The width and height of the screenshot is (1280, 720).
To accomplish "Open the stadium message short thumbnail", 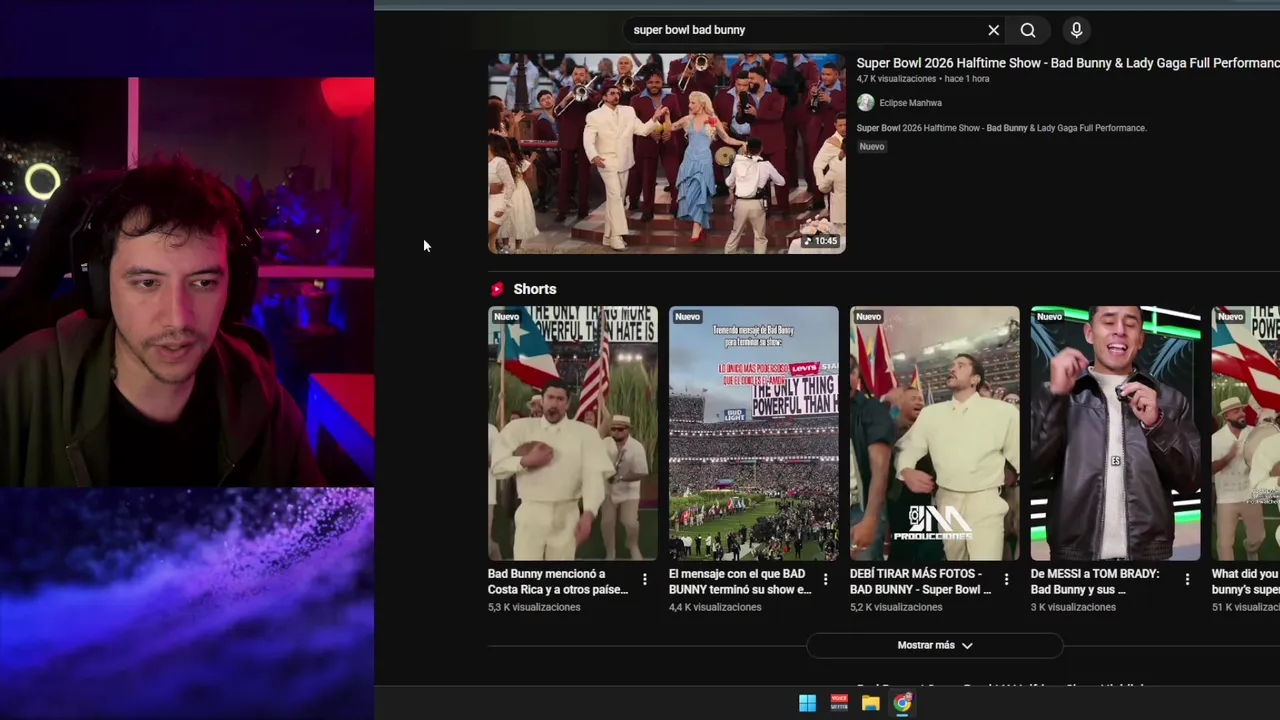I will pos(754,433).
